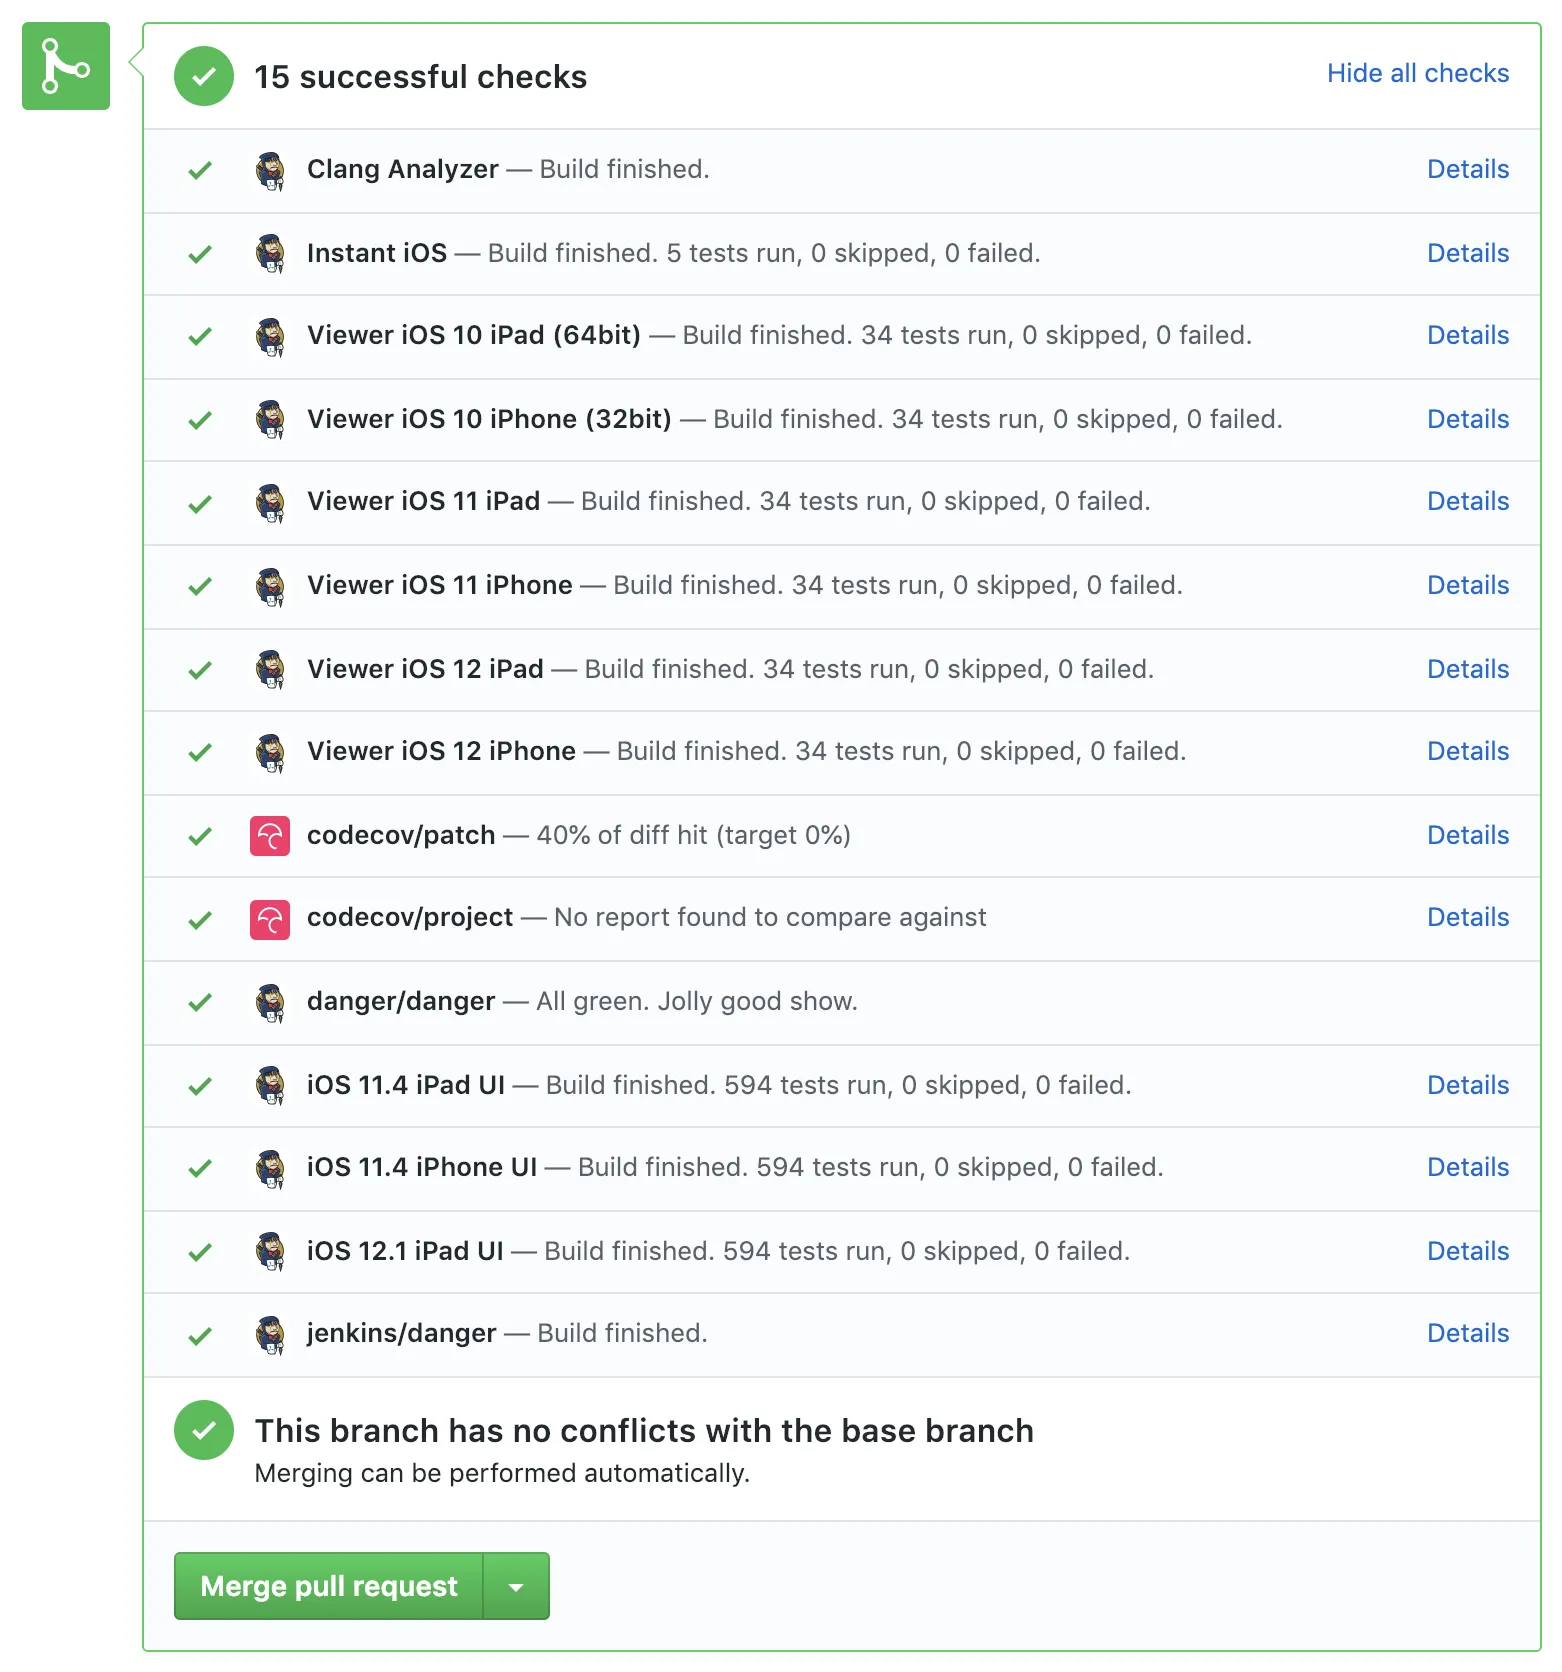This screenshot has width=1562, height=1672.
Task: Click the Codecov icon beside codecov/patch
Action: (x=270, y=836)
